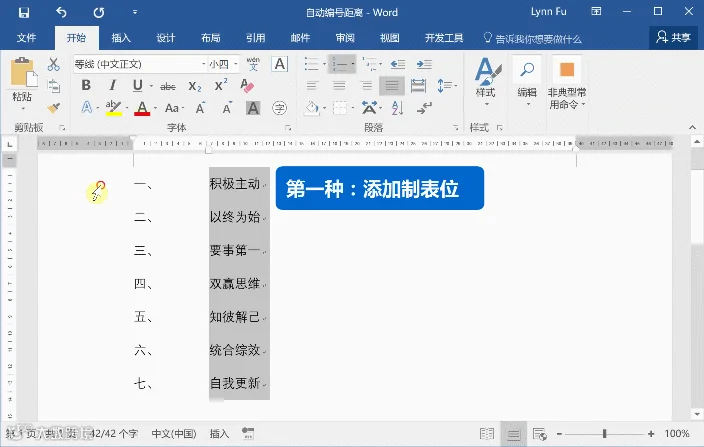Open the 样式 styles button
Image resolution: width=704 pixels, height=447 pixels.
(x=486, y=82)
